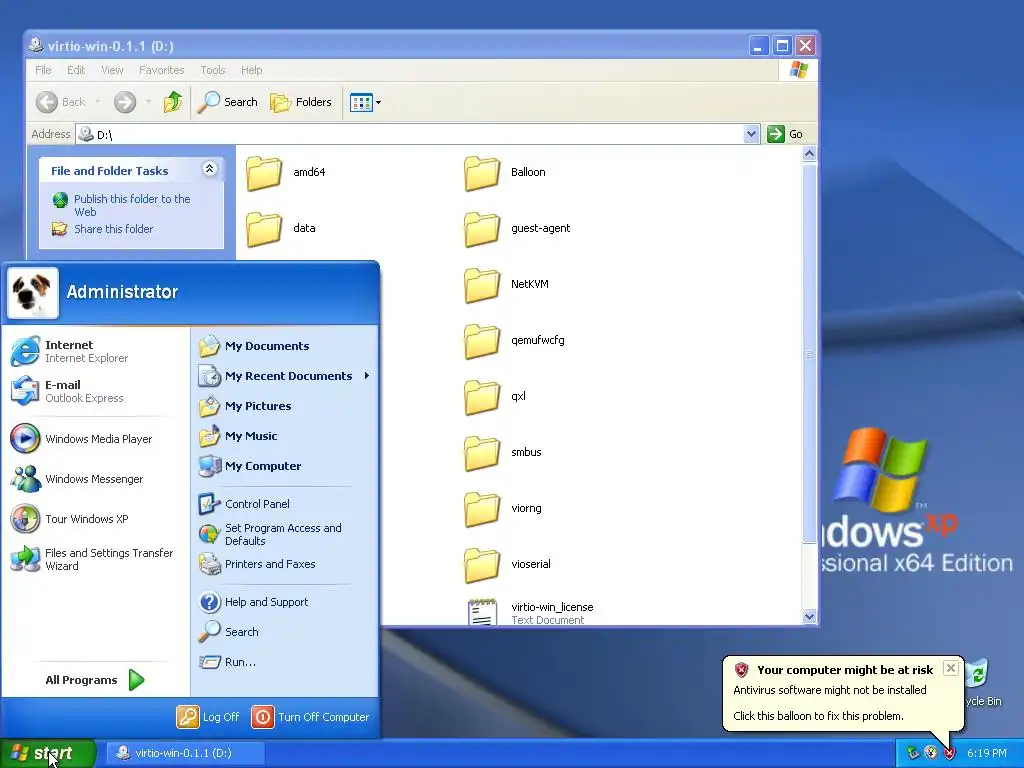
Task: Select virtio-win-0.1.1 (D:) taskbar button
Action: (x=184, y=753)
